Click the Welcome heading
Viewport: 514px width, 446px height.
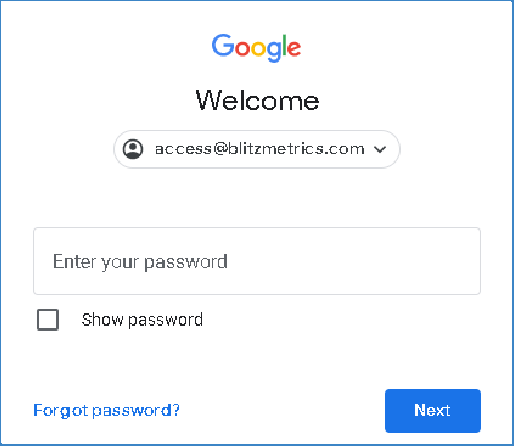click(257, 100)
